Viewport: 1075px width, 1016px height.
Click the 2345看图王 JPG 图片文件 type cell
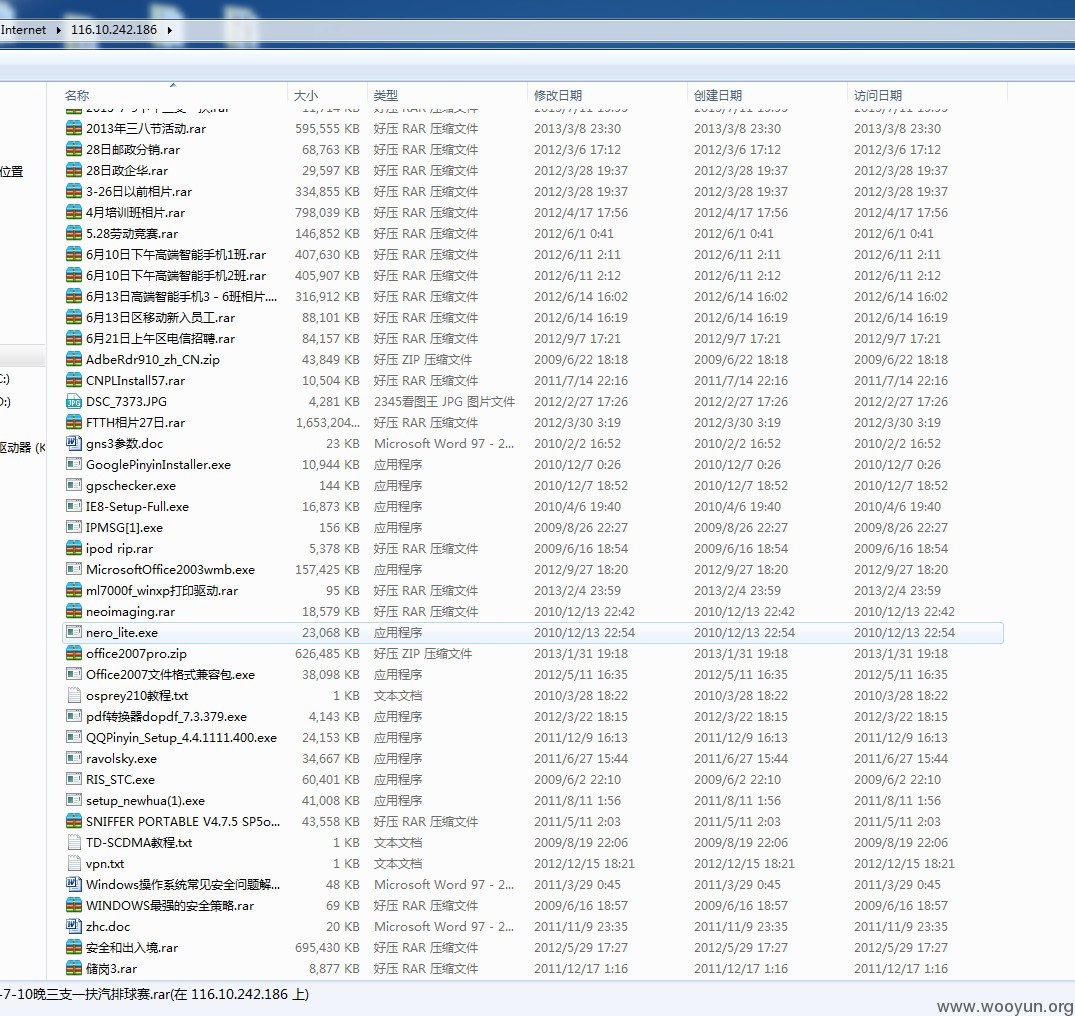pyautogui.click(x=444, y=402)
